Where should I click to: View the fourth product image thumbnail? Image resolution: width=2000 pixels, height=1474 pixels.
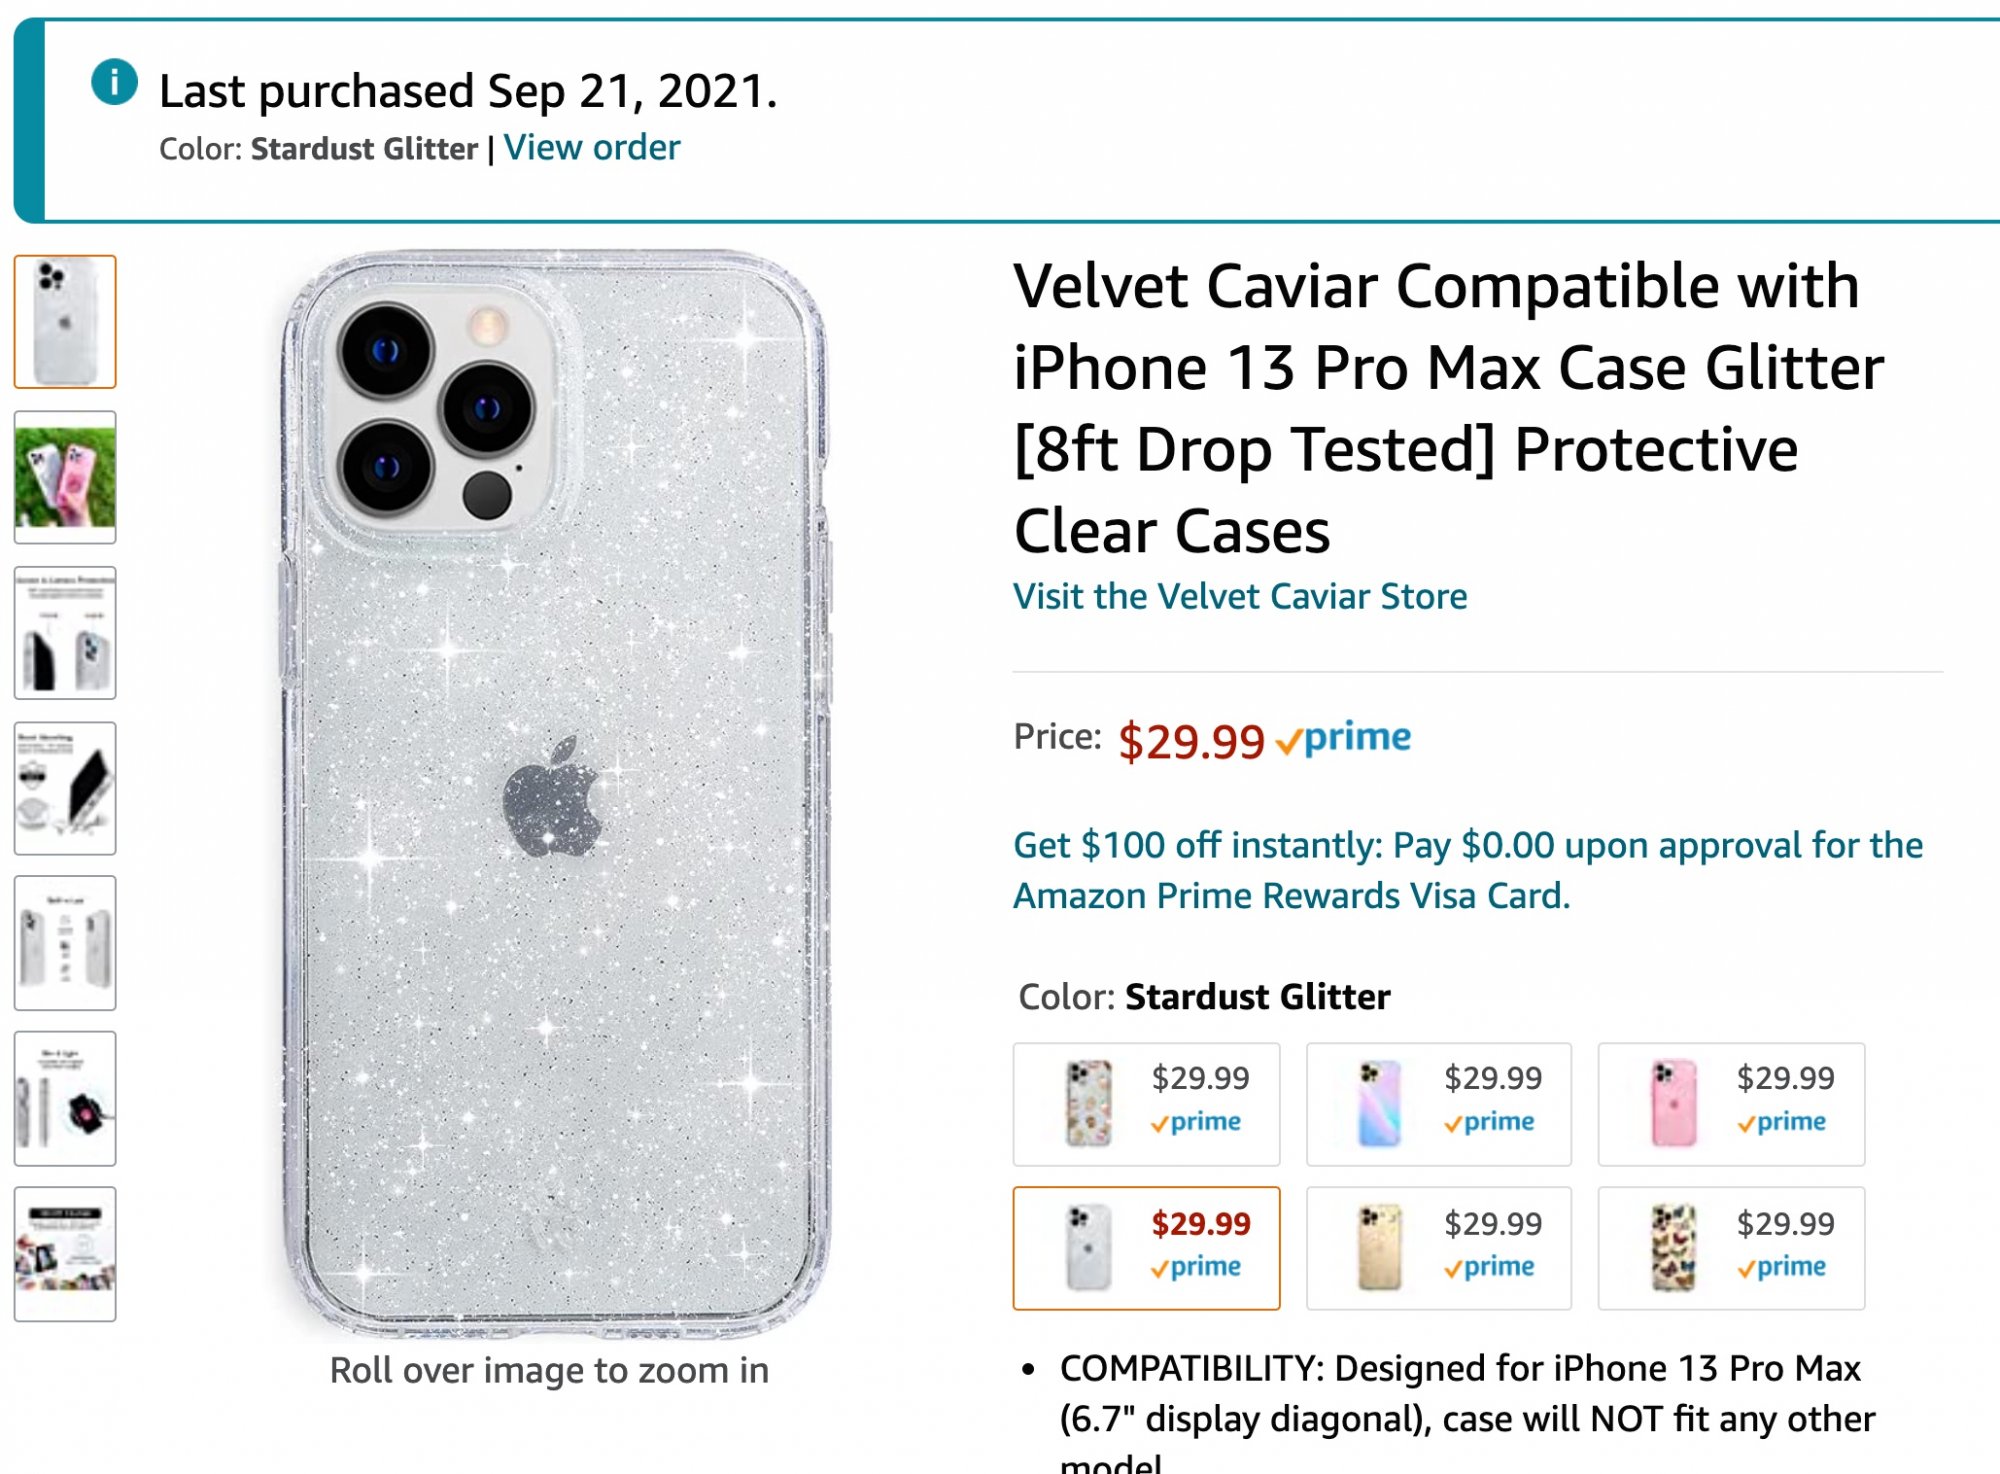click(65, 788)
